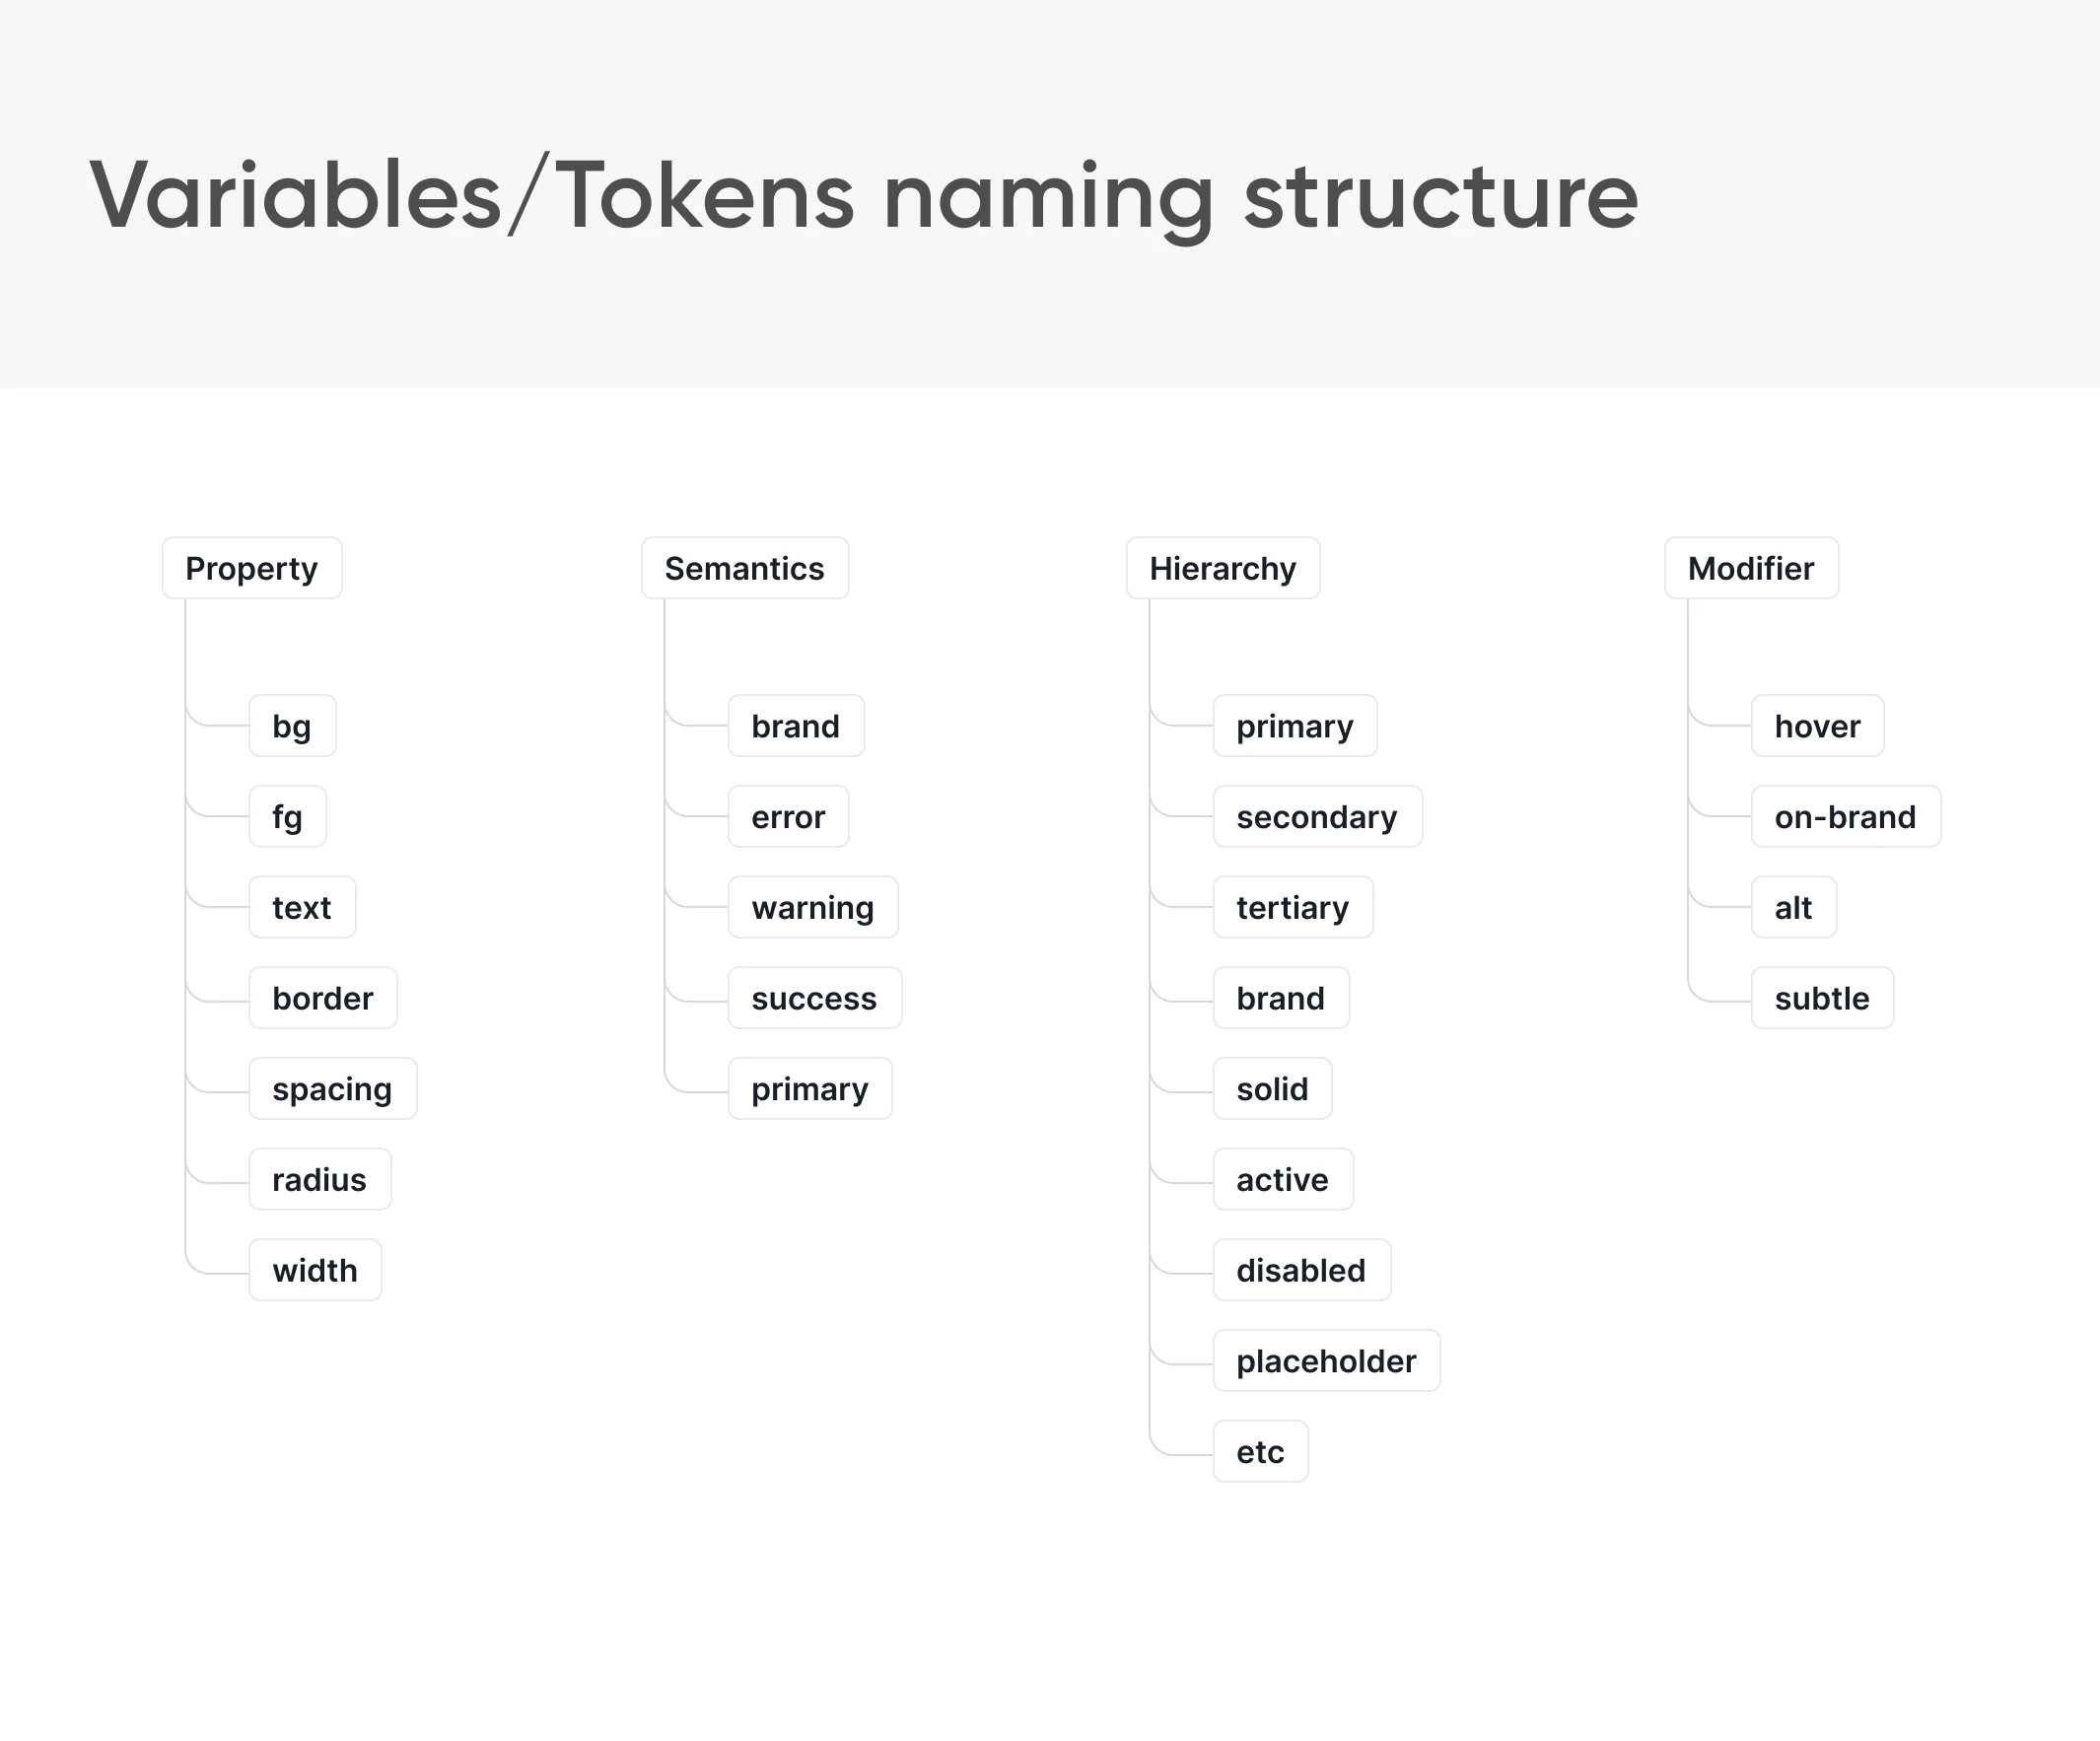Click the bg token under Property
Screen dimensions: 2100x1741
pyautogui.click(x=292, y=726)
